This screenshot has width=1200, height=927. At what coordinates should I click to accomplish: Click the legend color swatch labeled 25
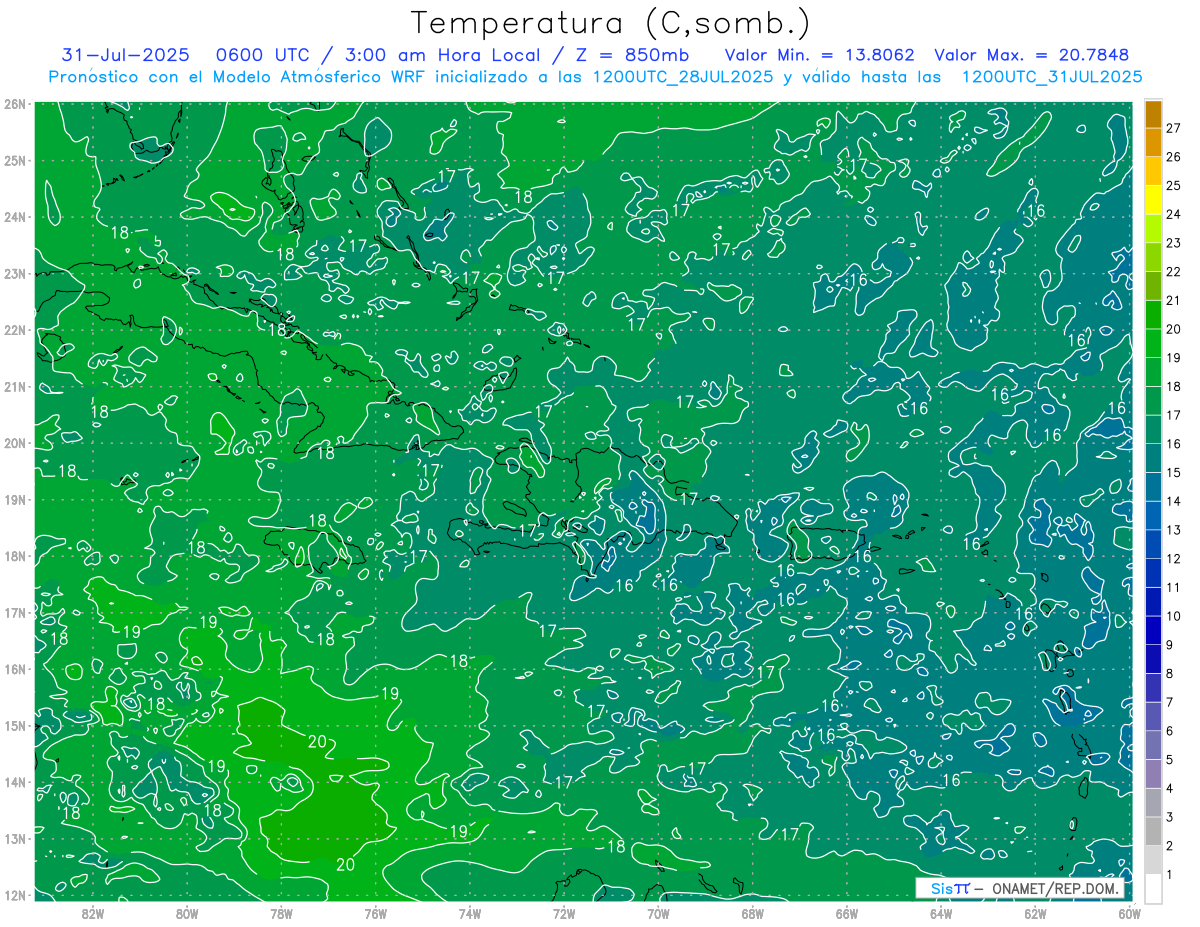[1153, 173]
